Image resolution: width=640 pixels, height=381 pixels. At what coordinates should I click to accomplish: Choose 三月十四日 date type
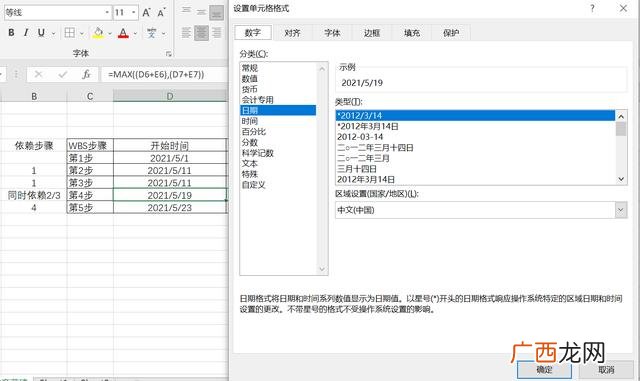click(476, 169)
